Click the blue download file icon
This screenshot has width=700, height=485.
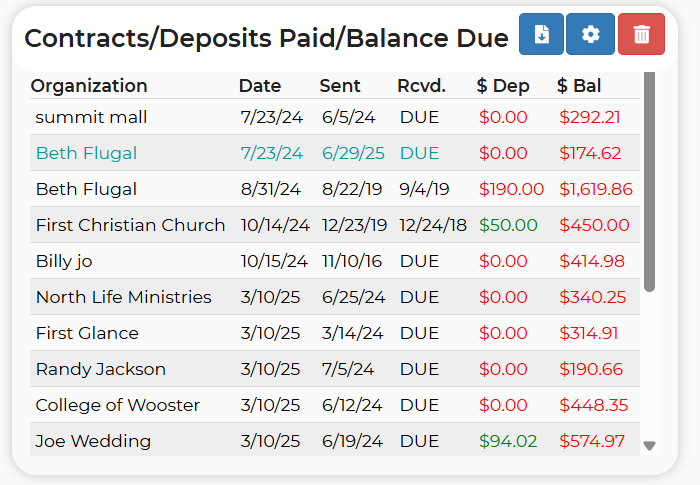tap(541, 34)
